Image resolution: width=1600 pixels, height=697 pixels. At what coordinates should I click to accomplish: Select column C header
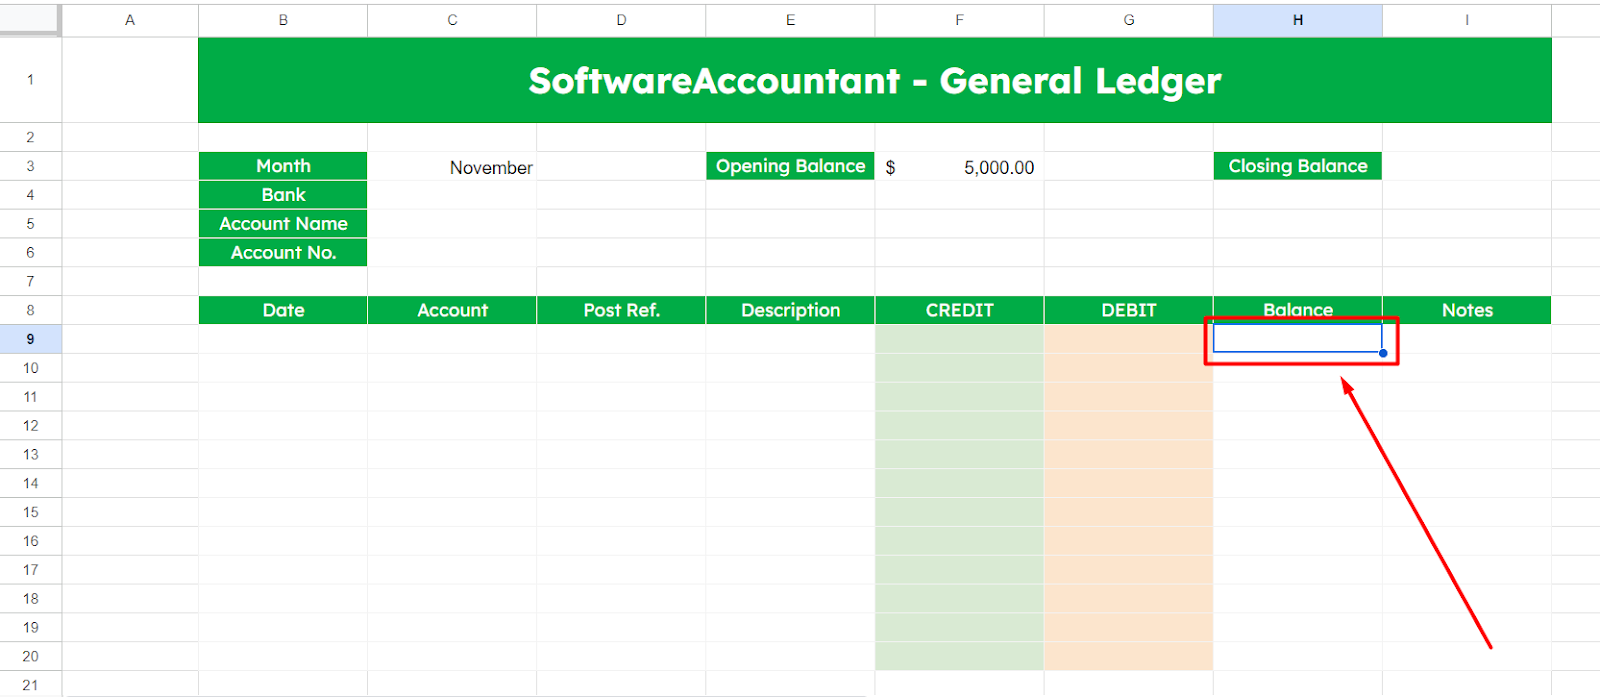click(x=452, y=20)
